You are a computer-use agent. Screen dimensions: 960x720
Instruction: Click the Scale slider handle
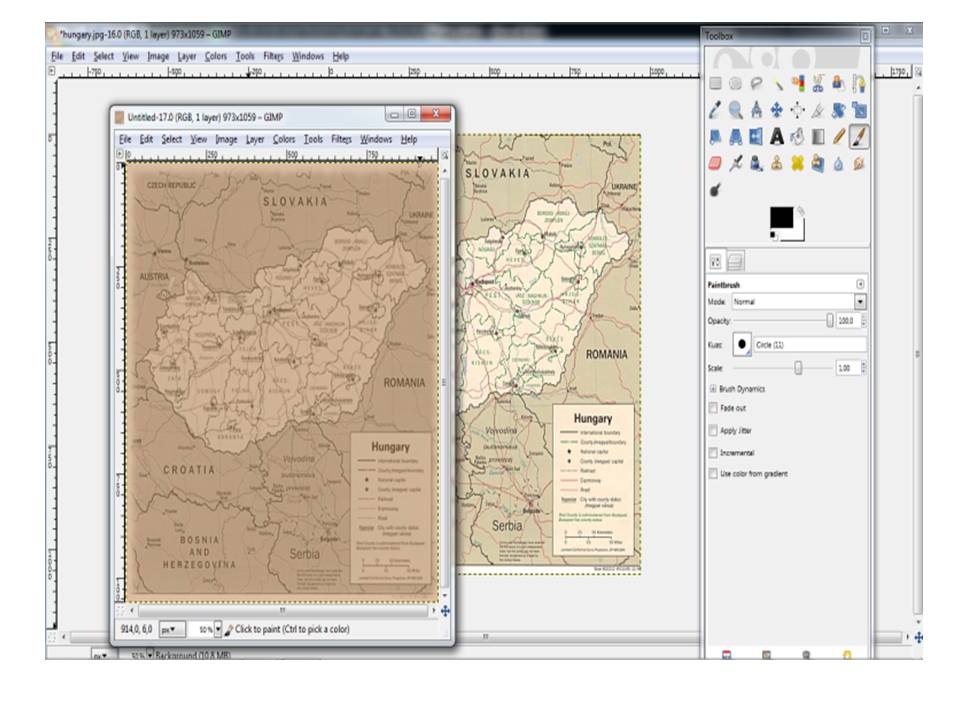point(798,367)
